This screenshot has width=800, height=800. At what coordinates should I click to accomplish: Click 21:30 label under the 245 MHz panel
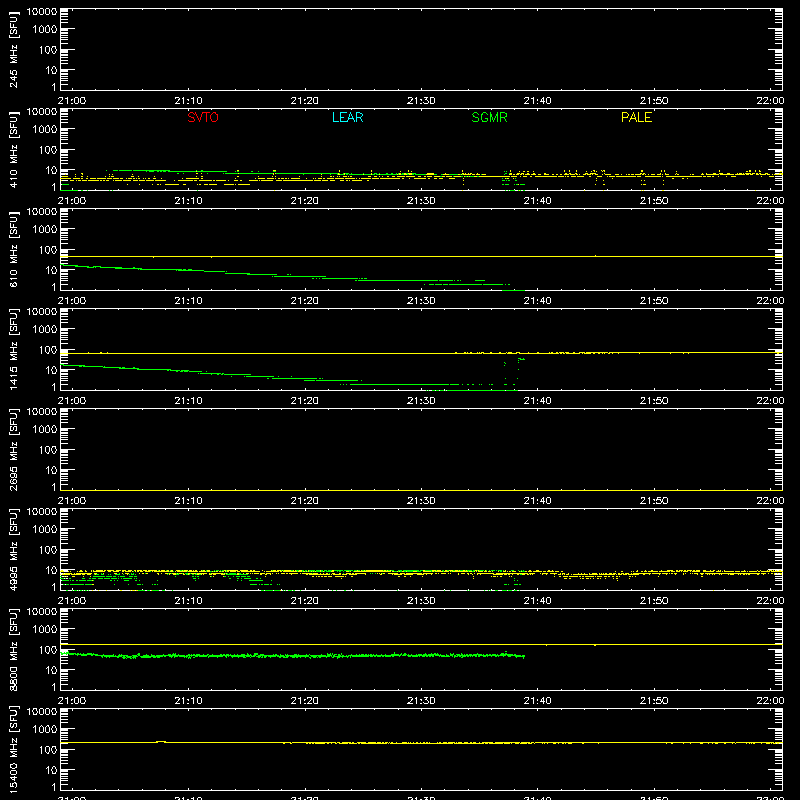[421, 101]
